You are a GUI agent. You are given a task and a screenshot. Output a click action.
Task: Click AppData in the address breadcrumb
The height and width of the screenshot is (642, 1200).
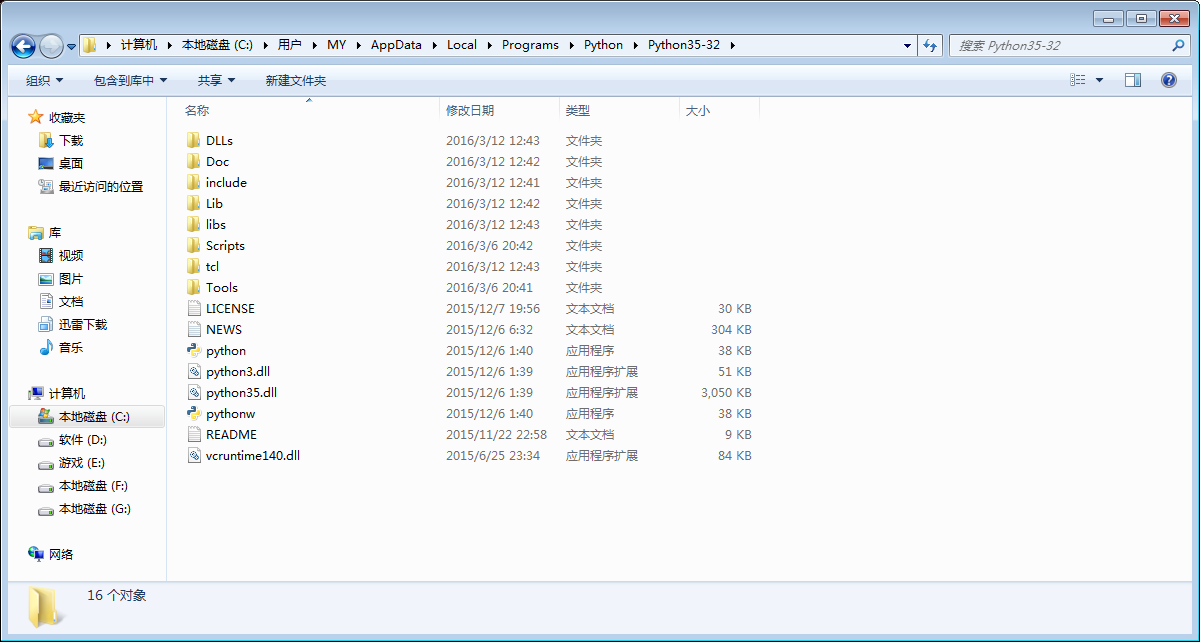click(396, 45)
